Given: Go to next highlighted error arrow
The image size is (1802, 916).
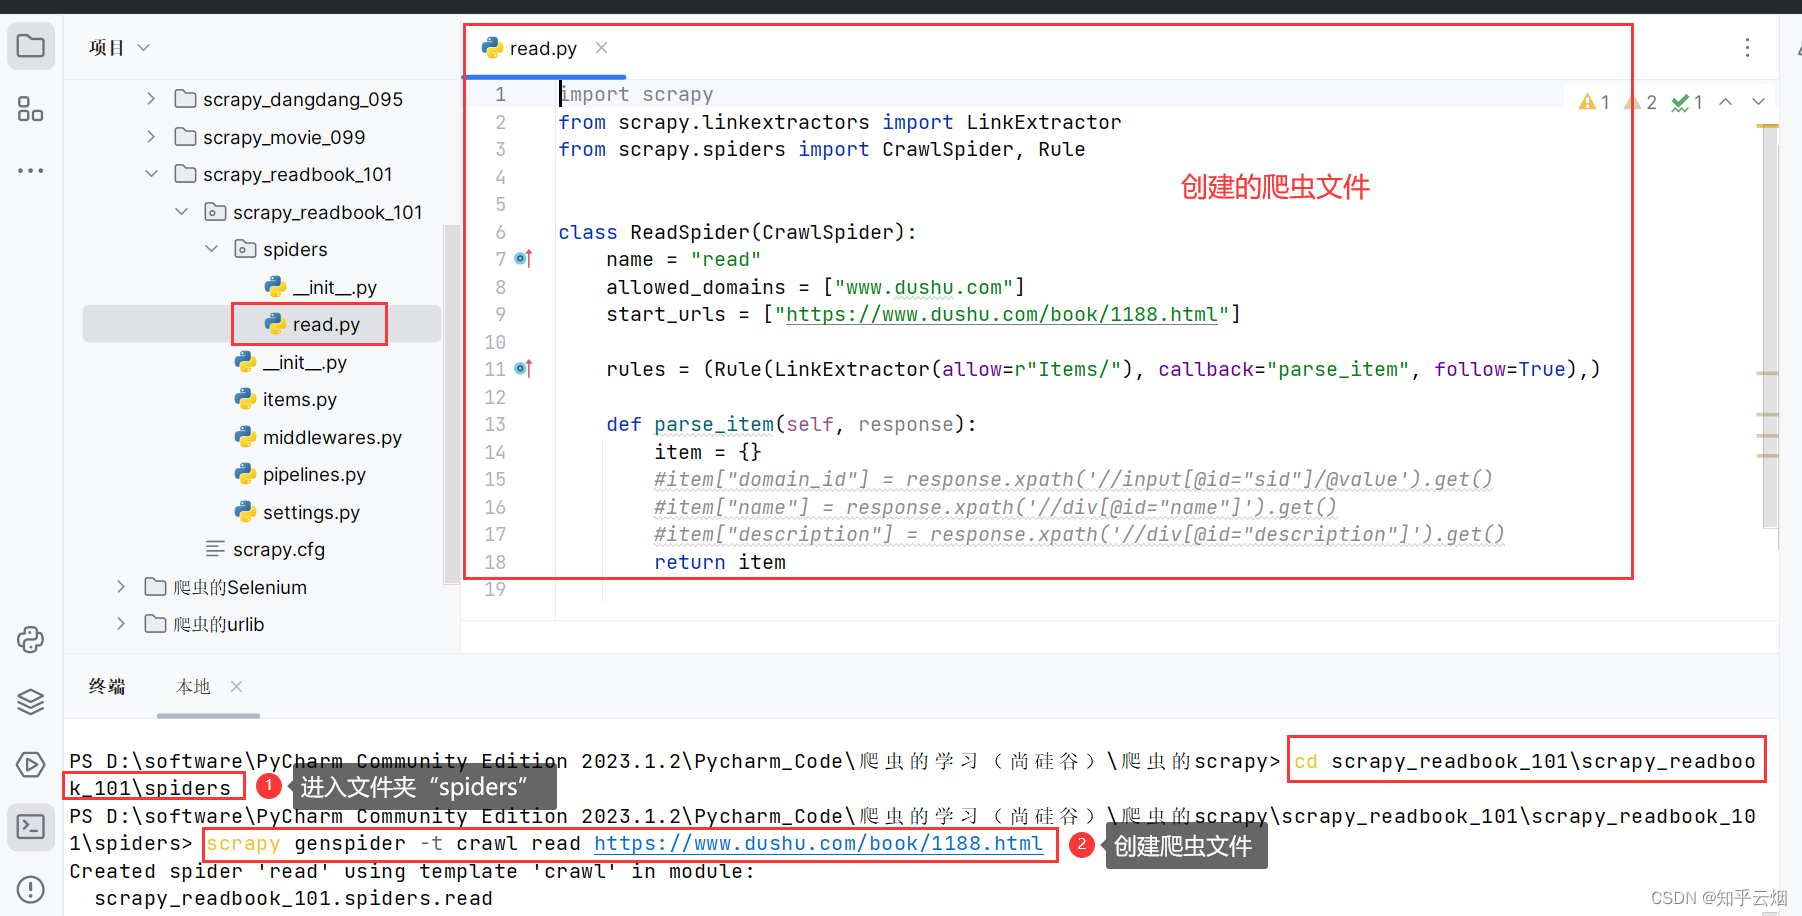Looking at the screenshot, I should [1758, 102].
